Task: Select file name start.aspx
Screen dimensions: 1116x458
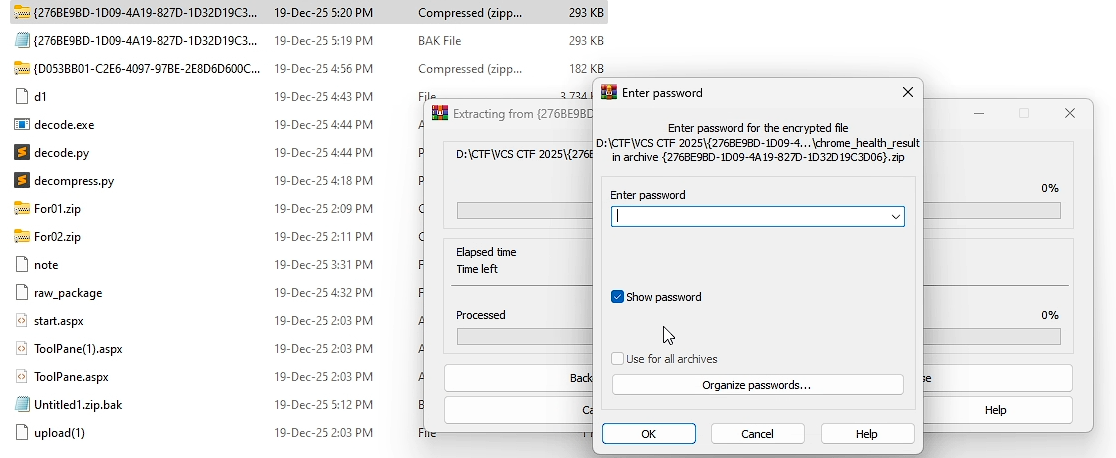Action: (59, 321)
